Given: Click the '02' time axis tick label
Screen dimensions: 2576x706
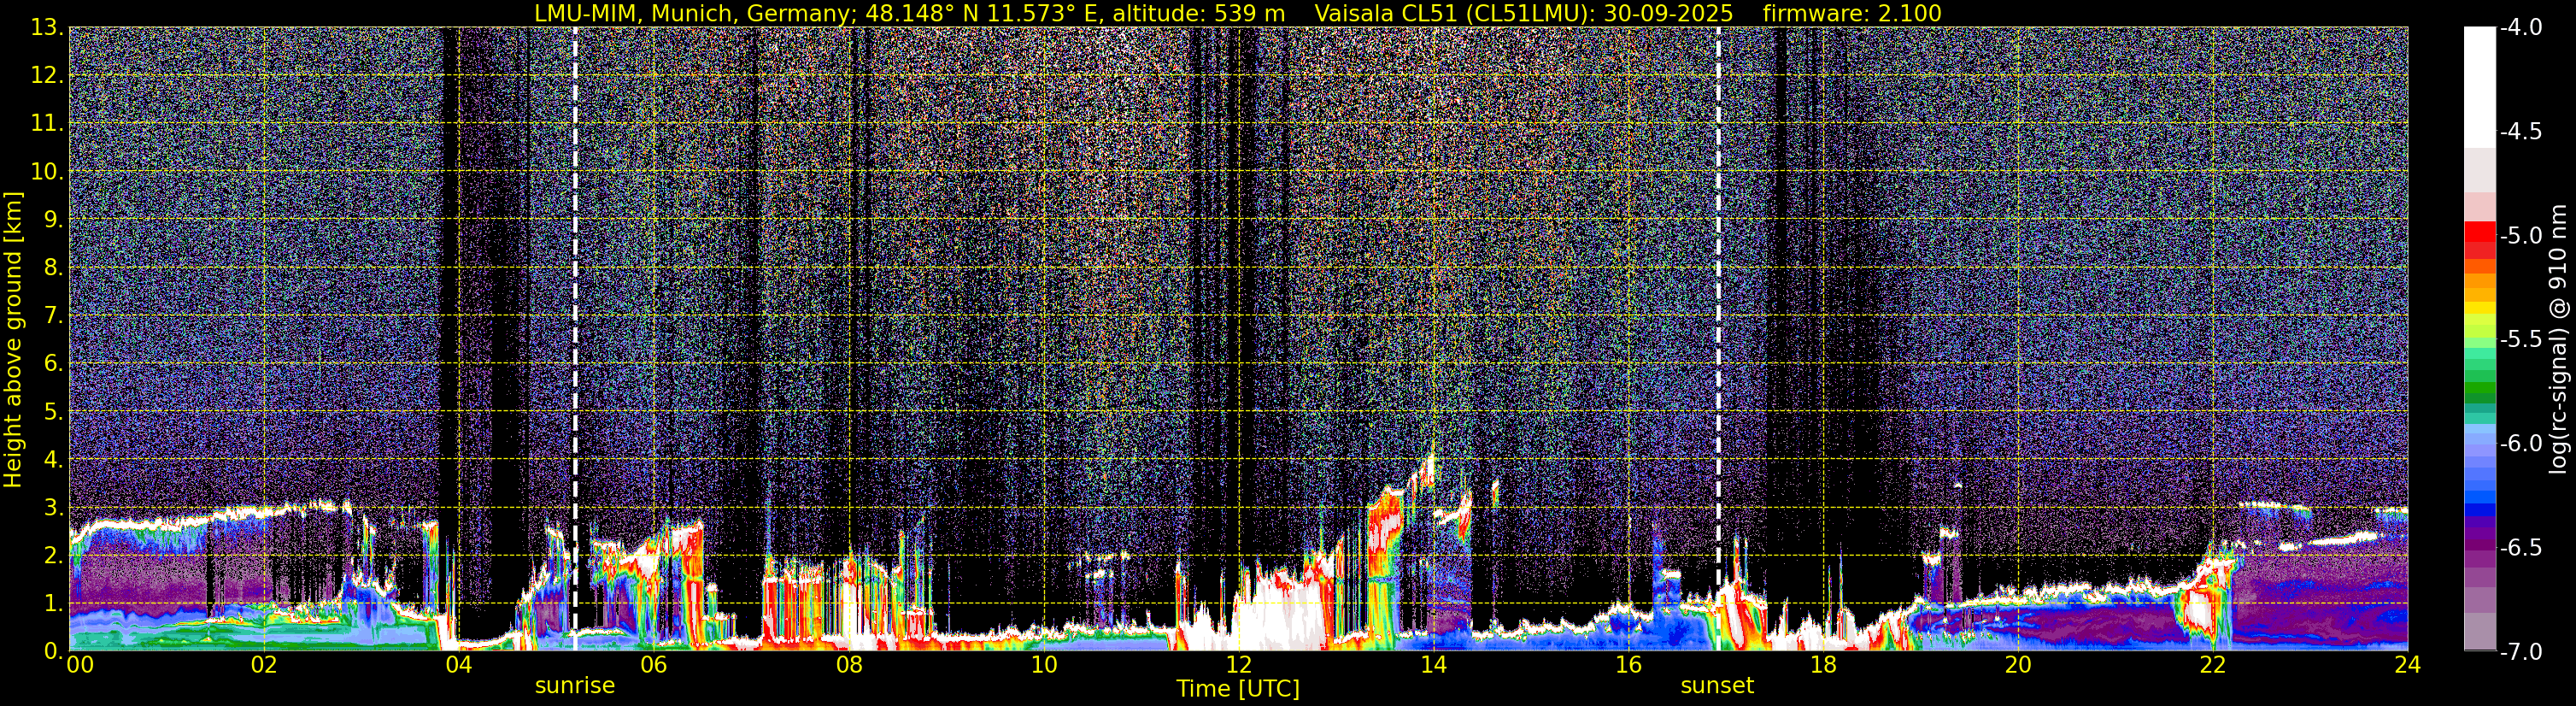Looking at the screenshot, I should pyautogui.click(x=264, y=665).
